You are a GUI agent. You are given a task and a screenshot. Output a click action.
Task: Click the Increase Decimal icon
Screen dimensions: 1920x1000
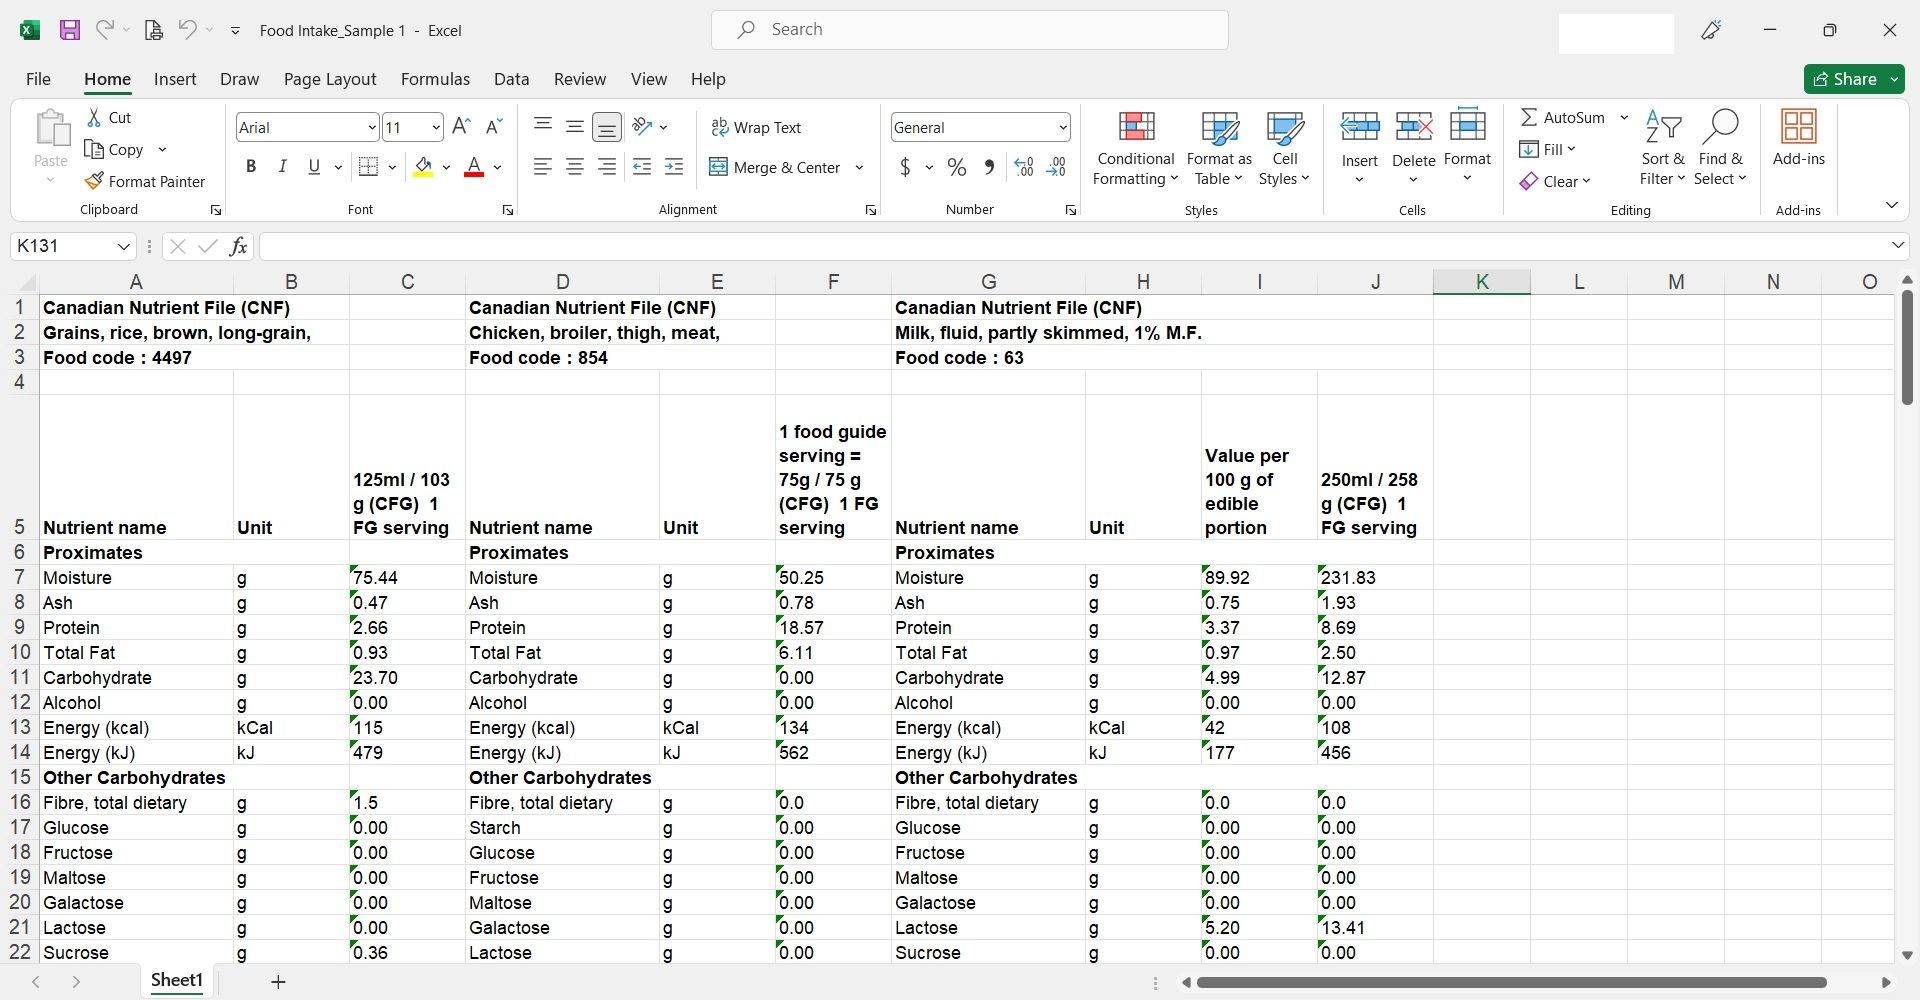click(x=1022, y=167)
